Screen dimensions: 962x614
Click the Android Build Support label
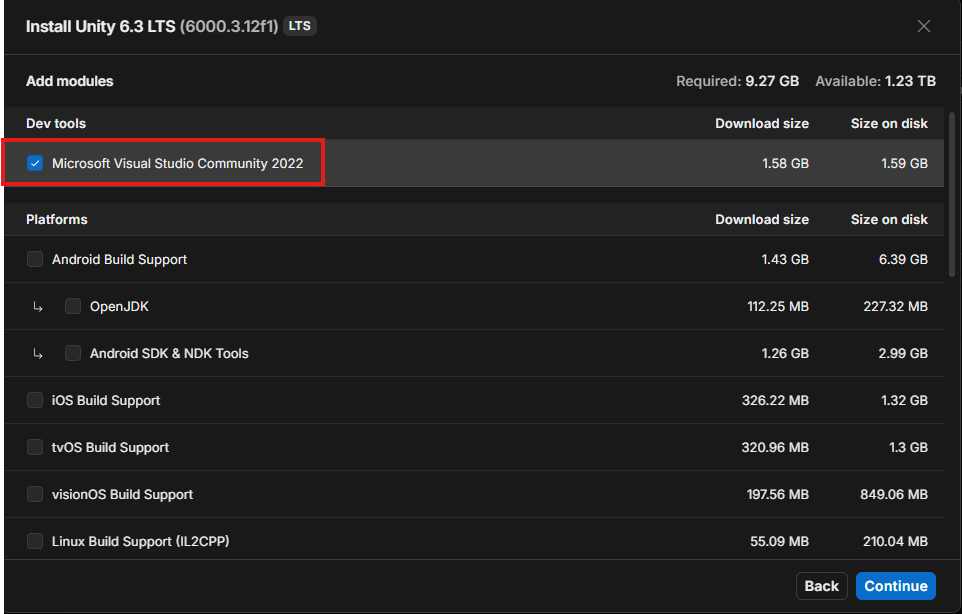[x=119, y=259]
